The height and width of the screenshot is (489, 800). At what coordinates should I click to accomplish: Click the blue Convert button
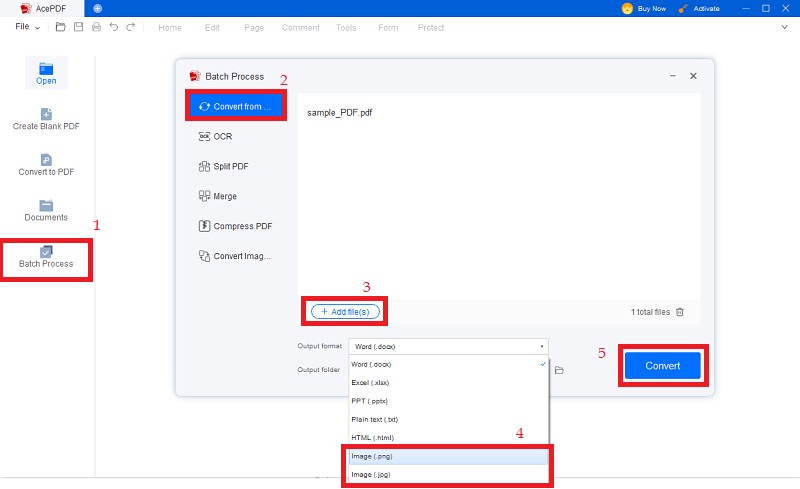pos(663,365)
